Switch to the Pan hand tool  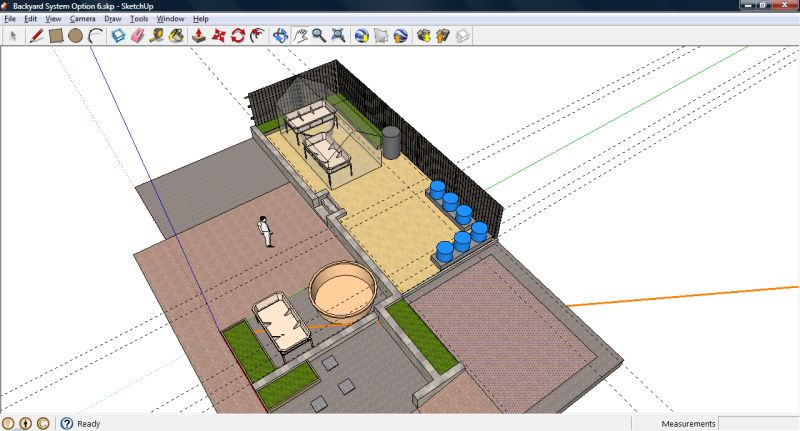click(x=300, y=36)
